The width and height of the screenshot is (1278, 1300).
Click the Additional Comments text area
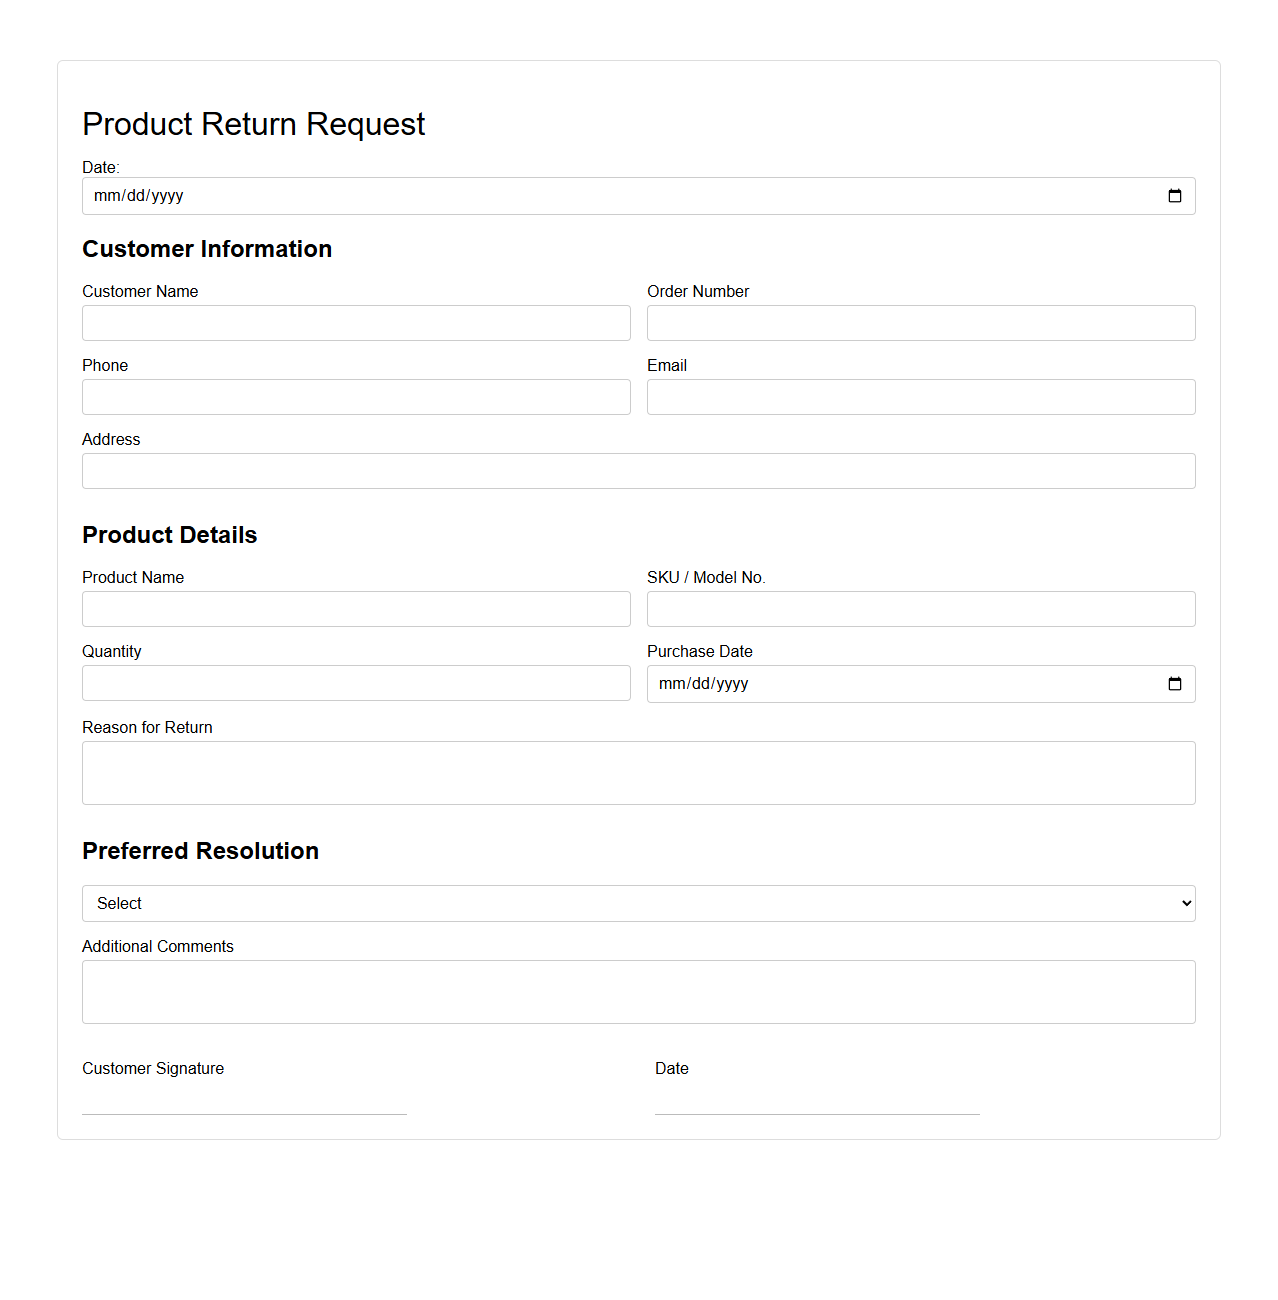pos(638,991)
